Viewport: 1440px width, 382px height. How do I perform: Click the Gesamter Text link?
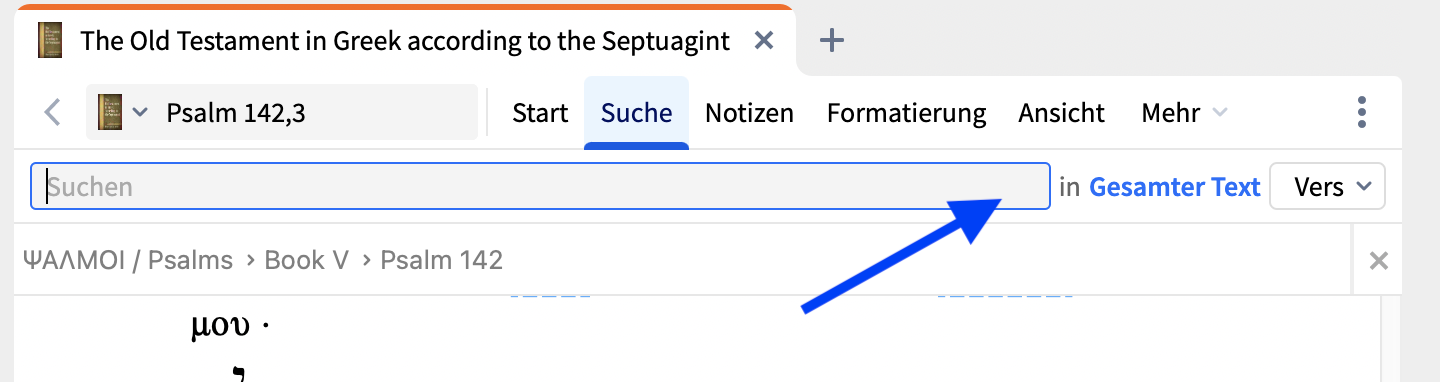tap(1174, 187)
